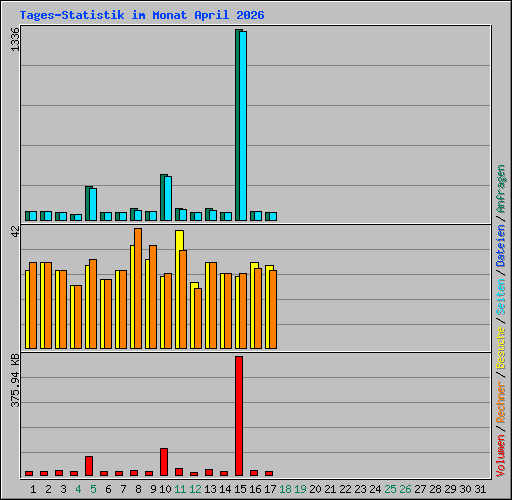
Task: Click the orange bar for day 1
Action: 33,306
